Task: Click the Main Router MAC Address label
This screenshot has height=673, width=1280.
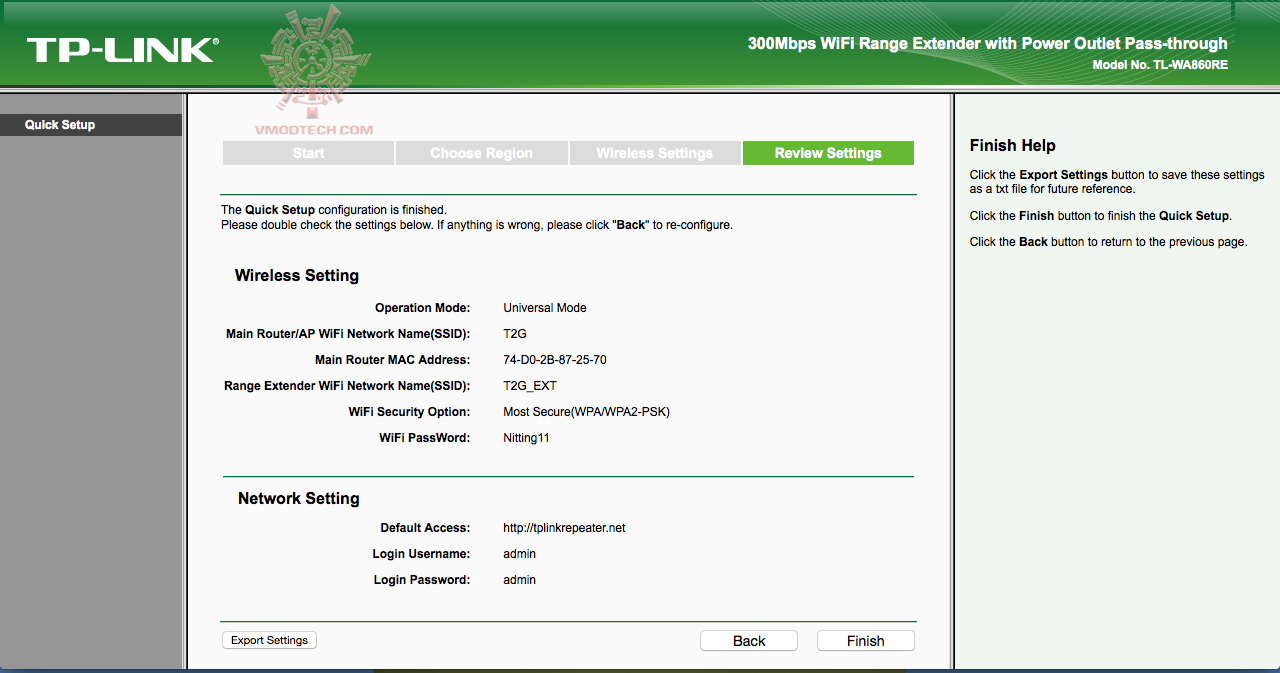Action: pos(392,360)
